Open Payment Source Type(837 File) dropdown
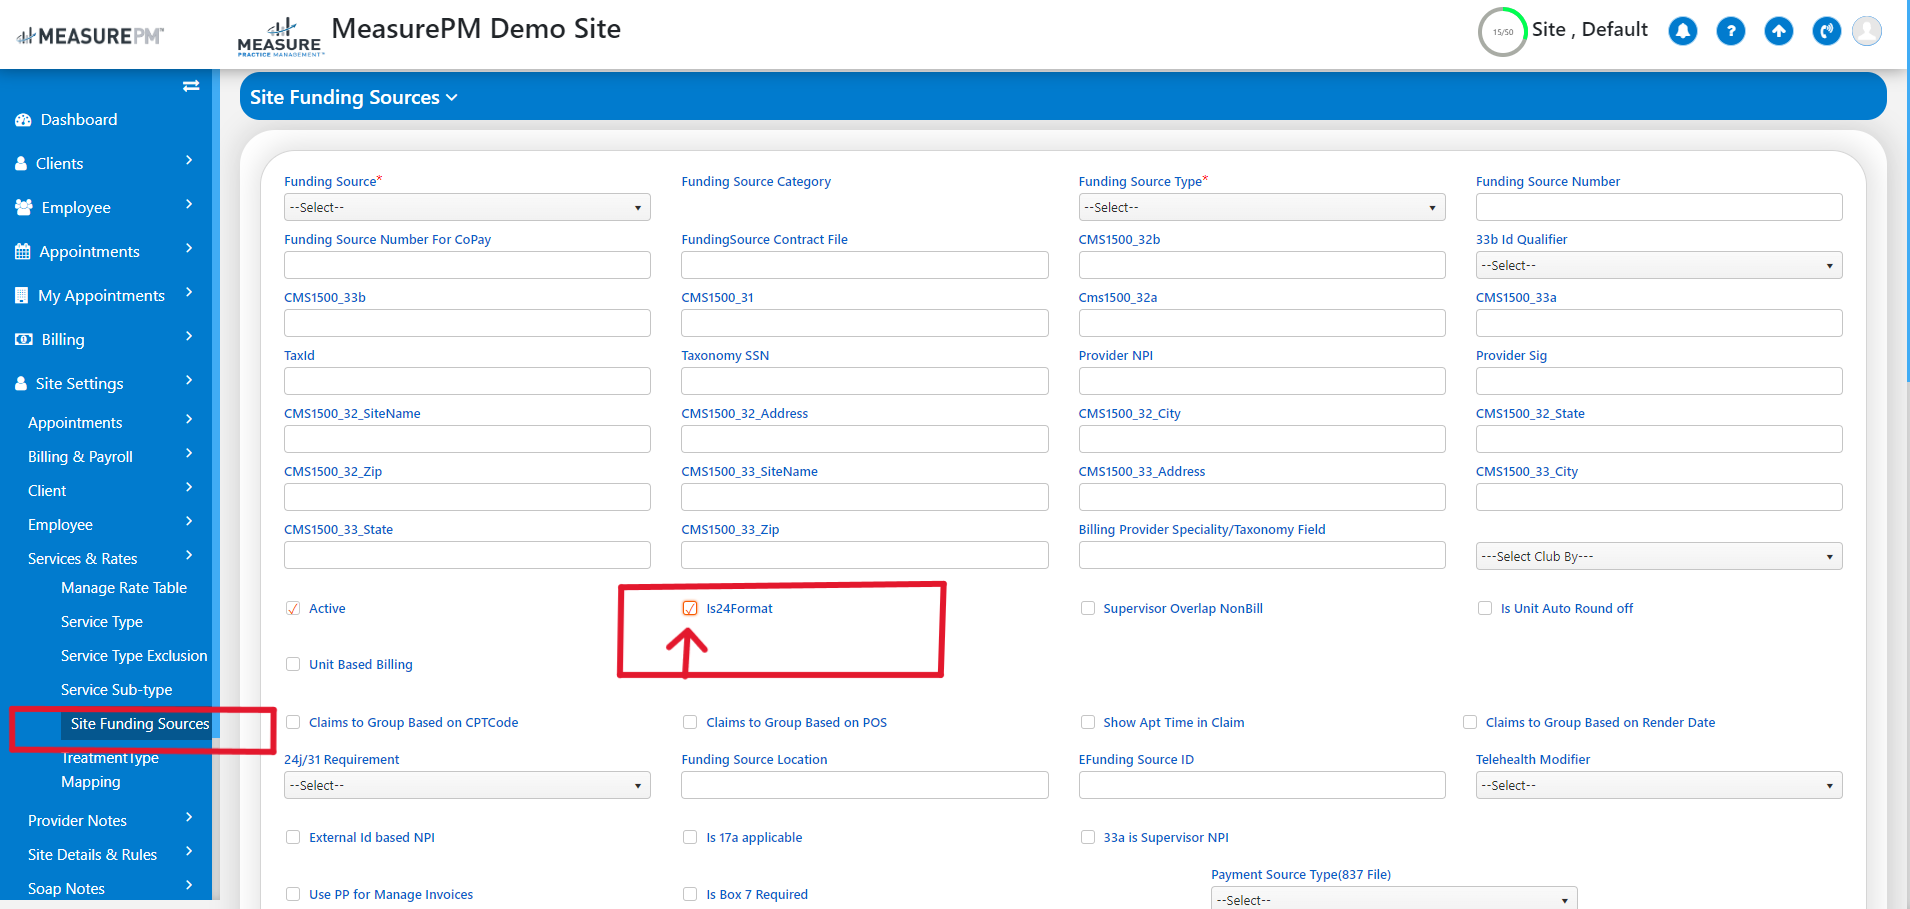 (x=1394, y=899)
